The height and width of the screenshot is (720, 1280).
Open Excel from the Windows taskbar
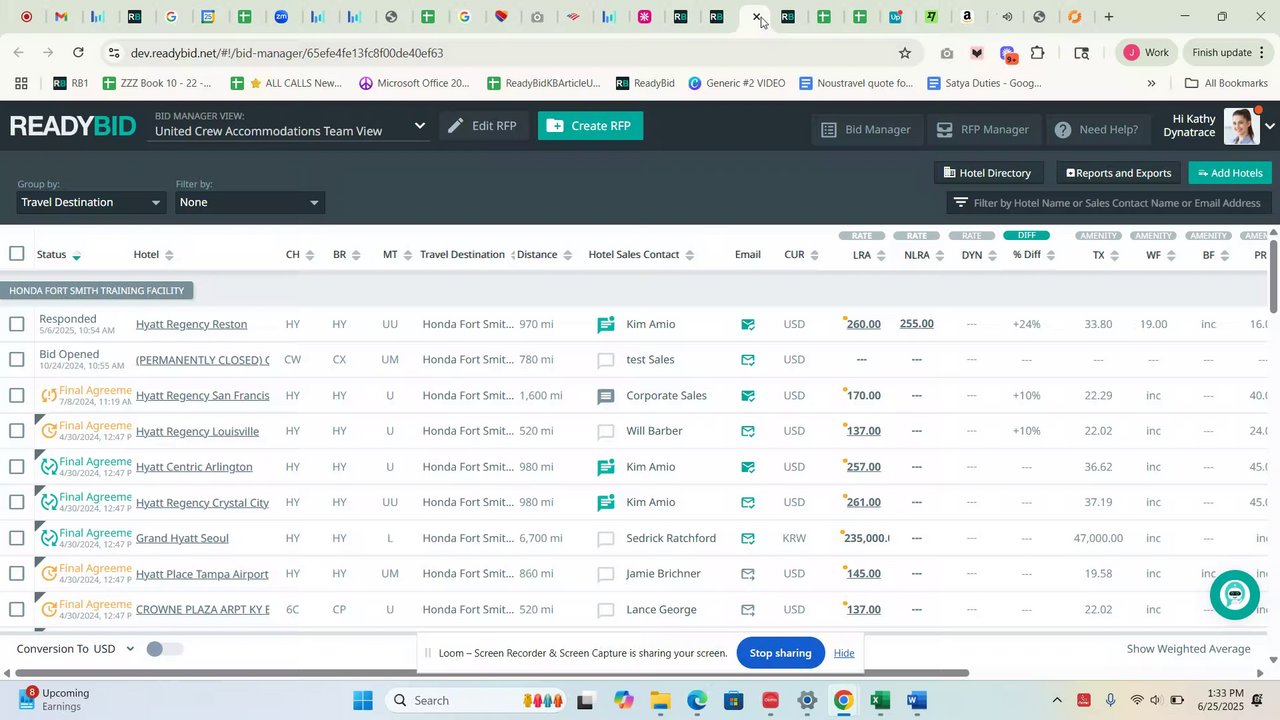click(880, 700)
